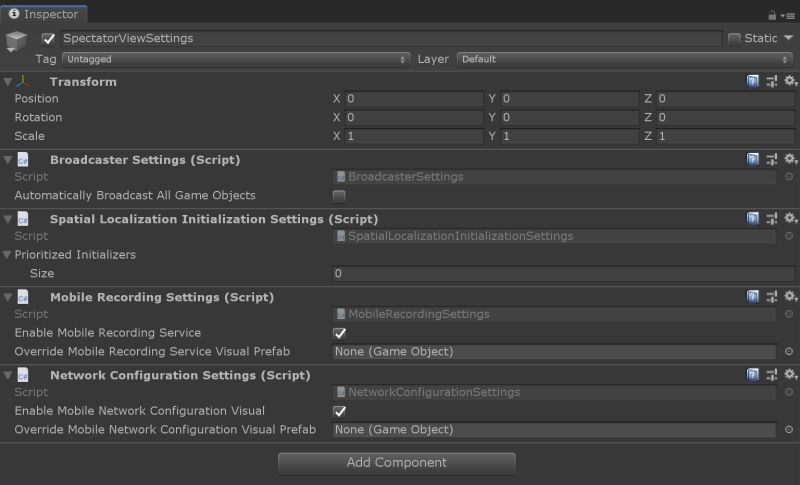Collapse Broadcaster Settings foldout triangle
Image resolution: width=800 pixels, height=485 pixels.
tap(8, 160)
